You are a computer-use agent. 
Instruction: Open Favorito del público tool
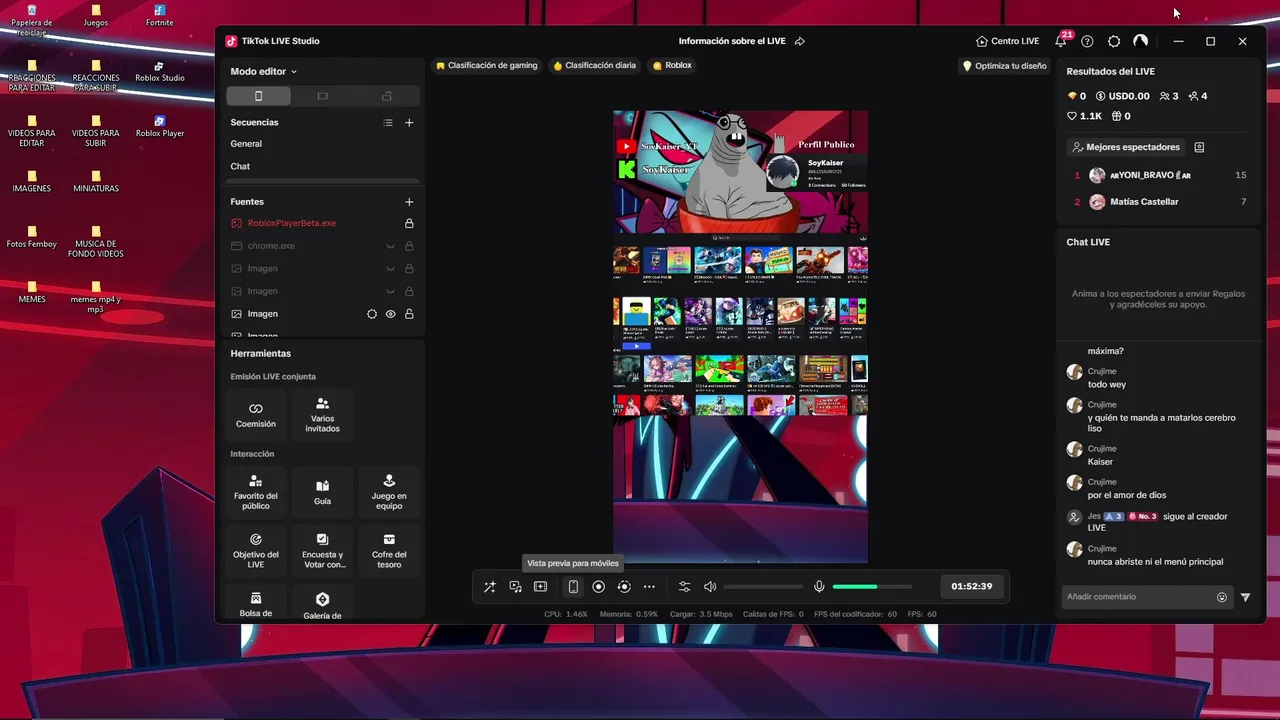[x=256, y=492]
